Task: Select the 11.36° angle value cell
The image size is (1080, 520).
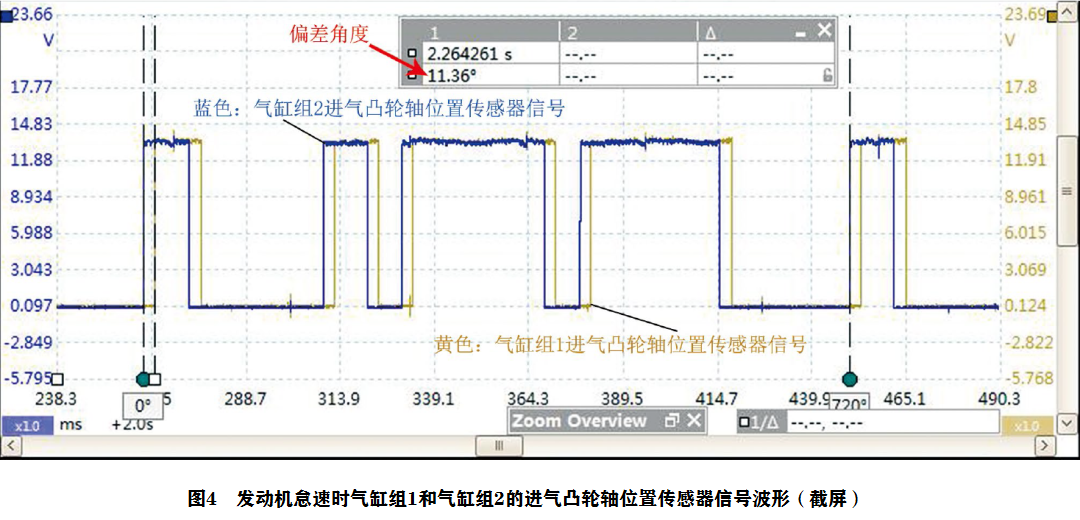Action: tap(492, 76)
